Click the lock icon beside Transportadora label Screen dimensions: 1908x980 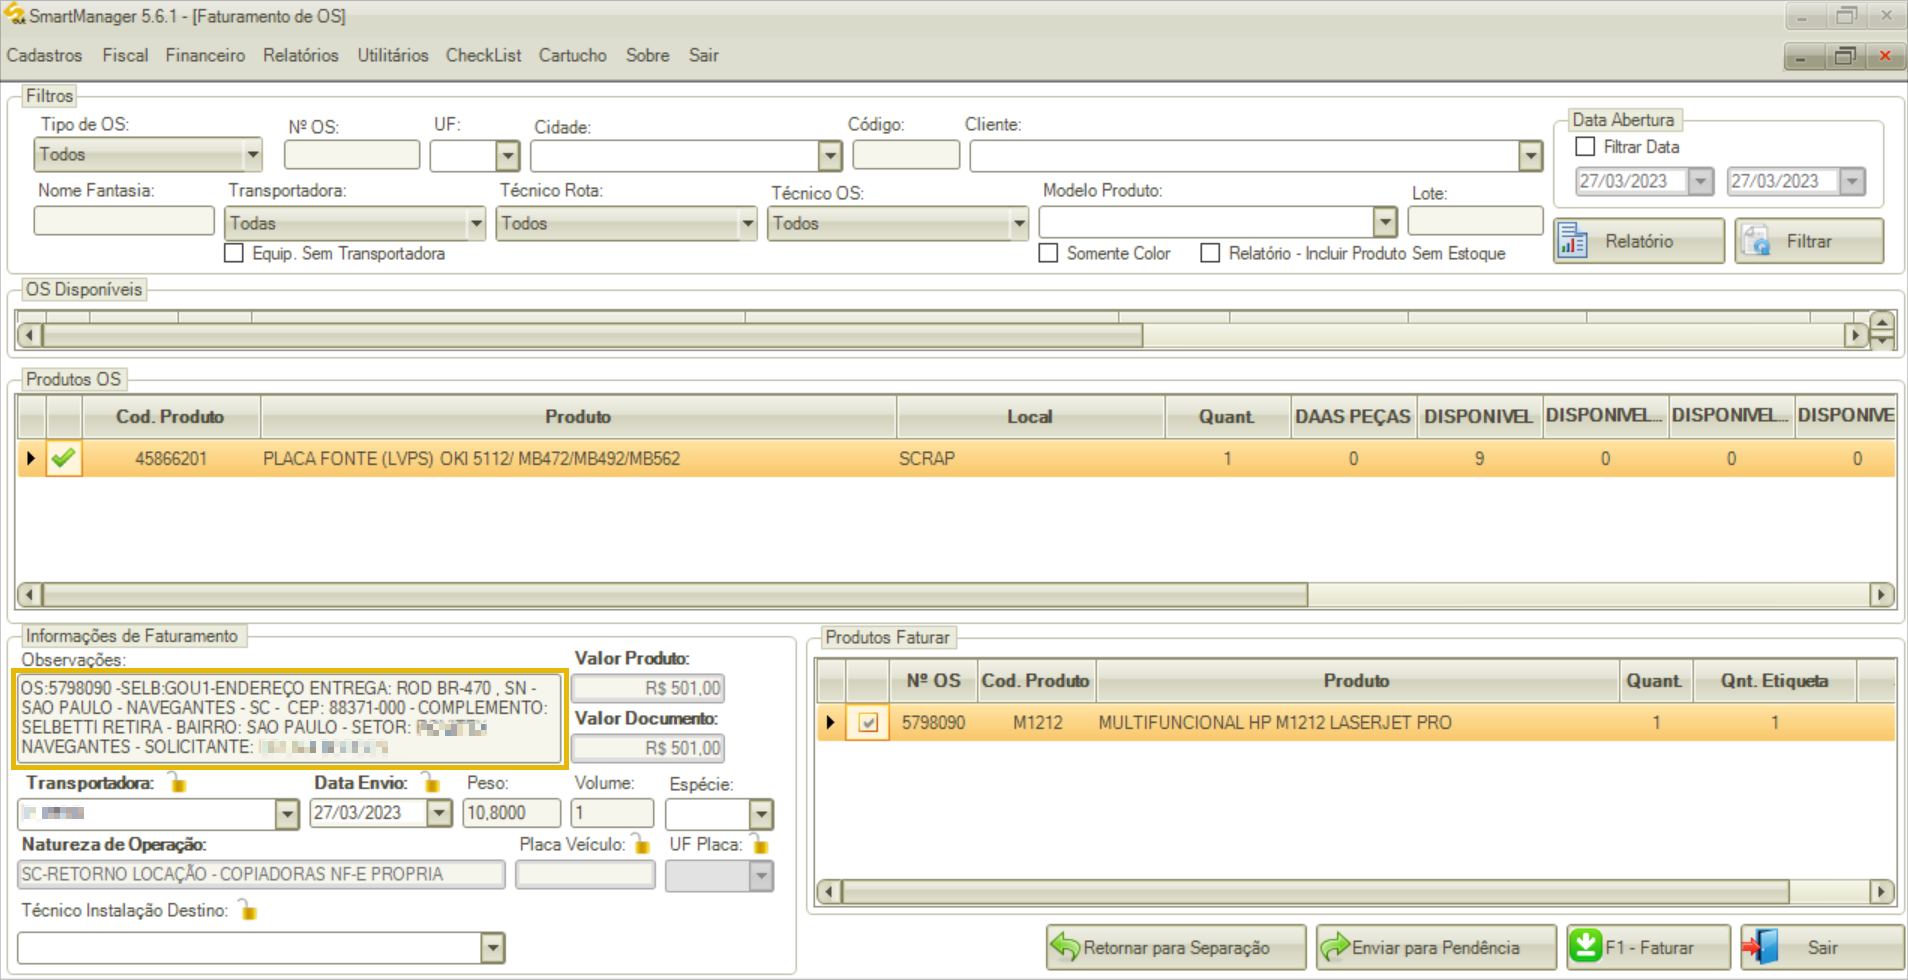[177, 782]
